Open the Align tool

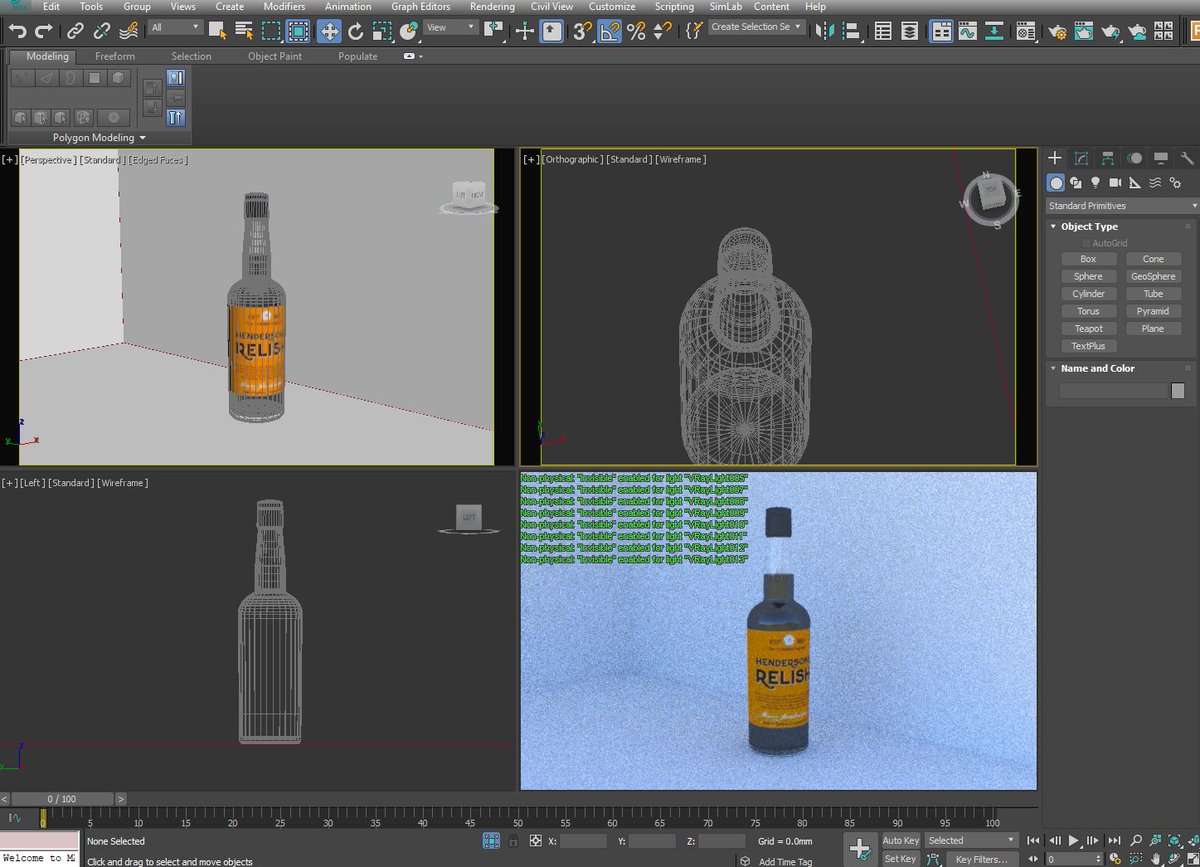coord(852,31)
